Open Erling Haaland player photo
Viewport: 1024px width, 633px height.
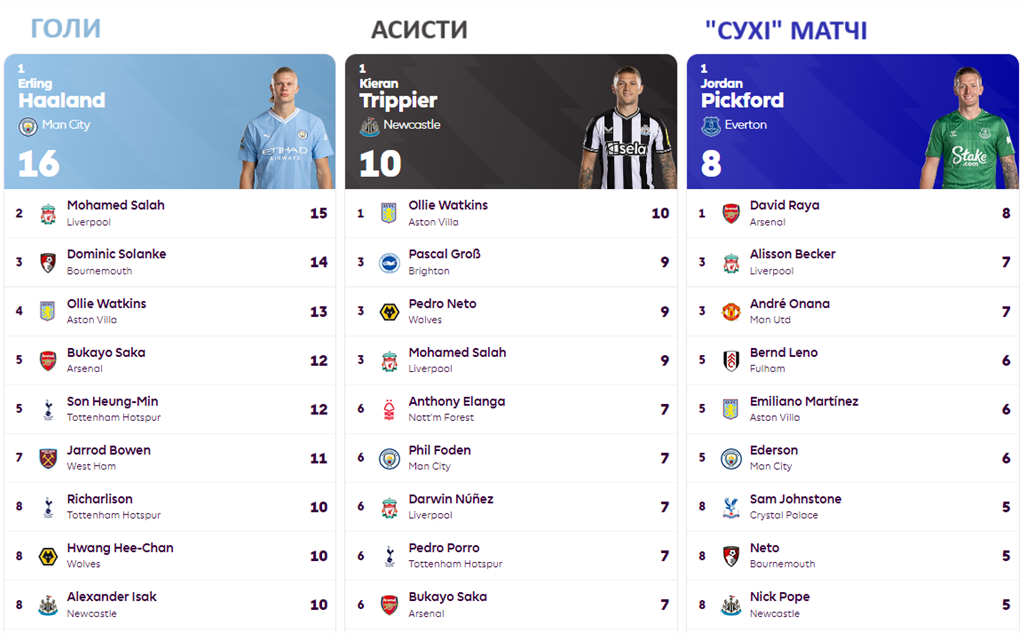point(286,128)
